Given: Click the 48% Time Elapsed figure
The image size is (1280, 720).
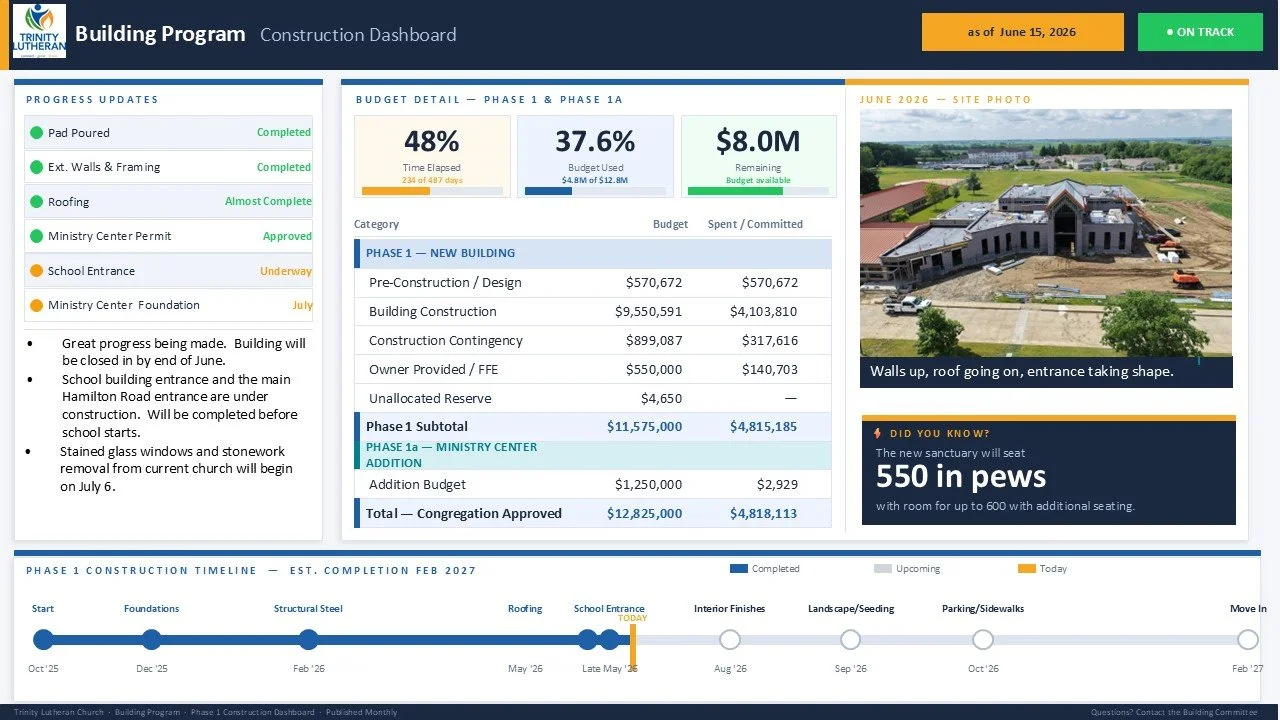Looking at the screenshot, I should click(432, 141).
